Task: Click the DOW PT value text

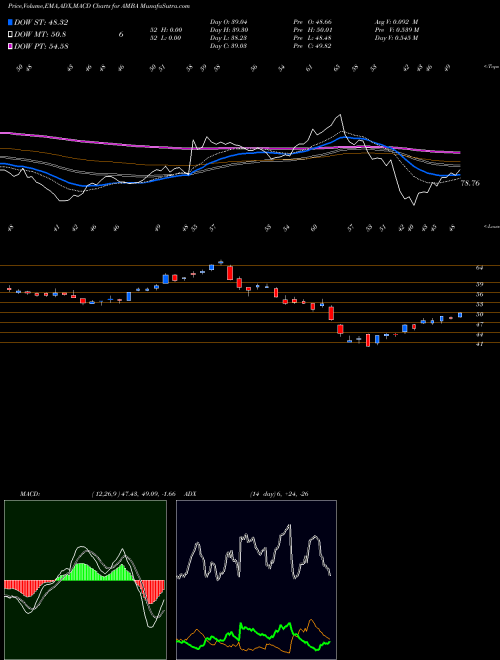Action: pos(41,46)
